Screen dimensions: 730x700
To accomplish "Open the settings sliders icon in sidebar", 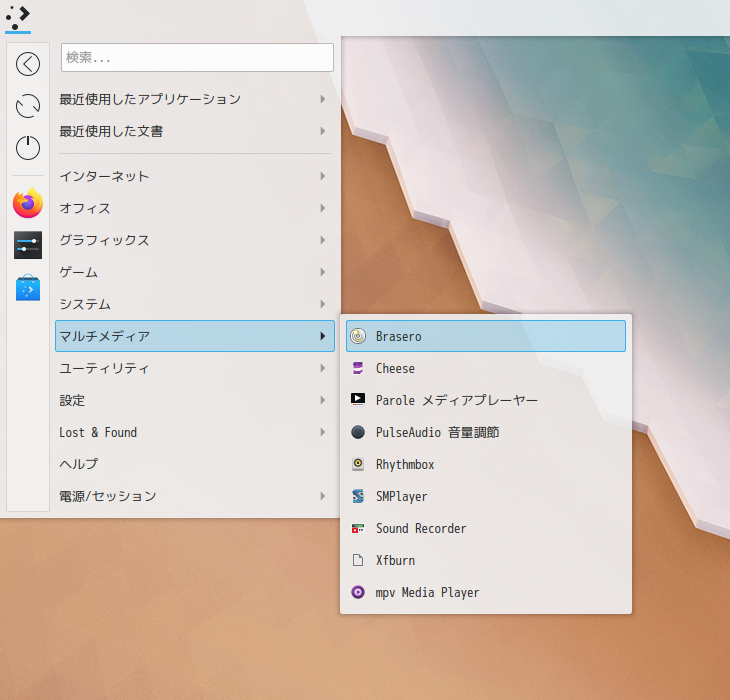I will pos(28,245).
